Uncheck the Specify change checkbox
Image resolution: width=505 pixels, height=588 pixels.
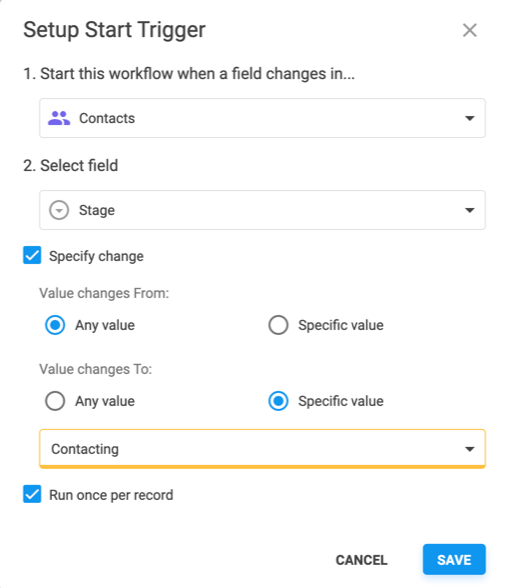tap(32, 256)
